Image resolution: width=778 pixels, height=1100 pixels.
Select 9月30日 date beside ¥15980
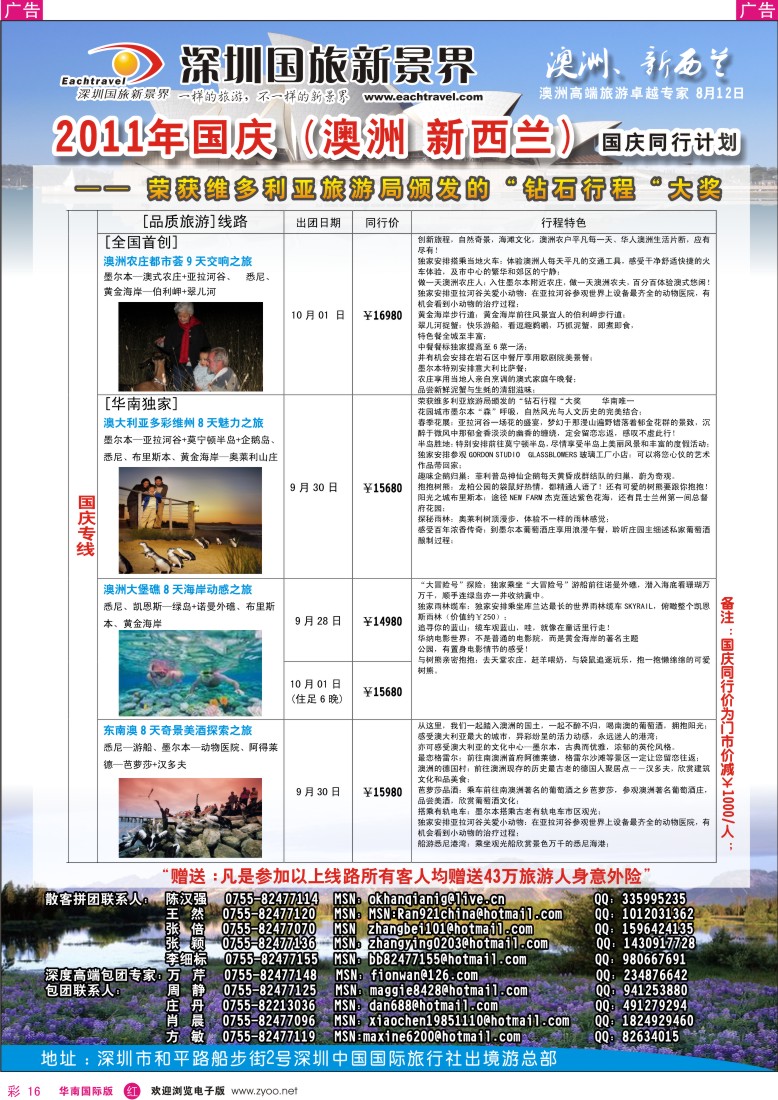pyautogui.click(x=317, y=791)
